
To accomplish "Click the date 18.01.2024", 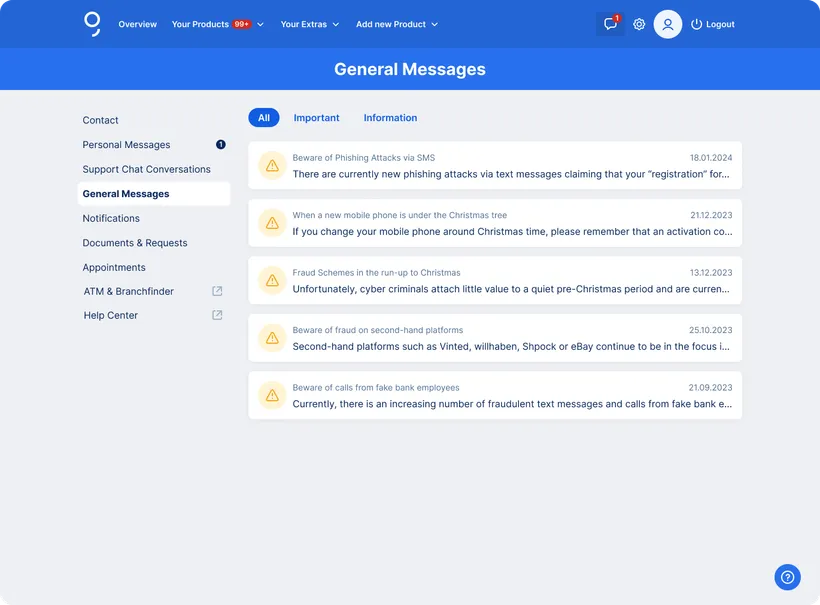I will click(711, 157).
